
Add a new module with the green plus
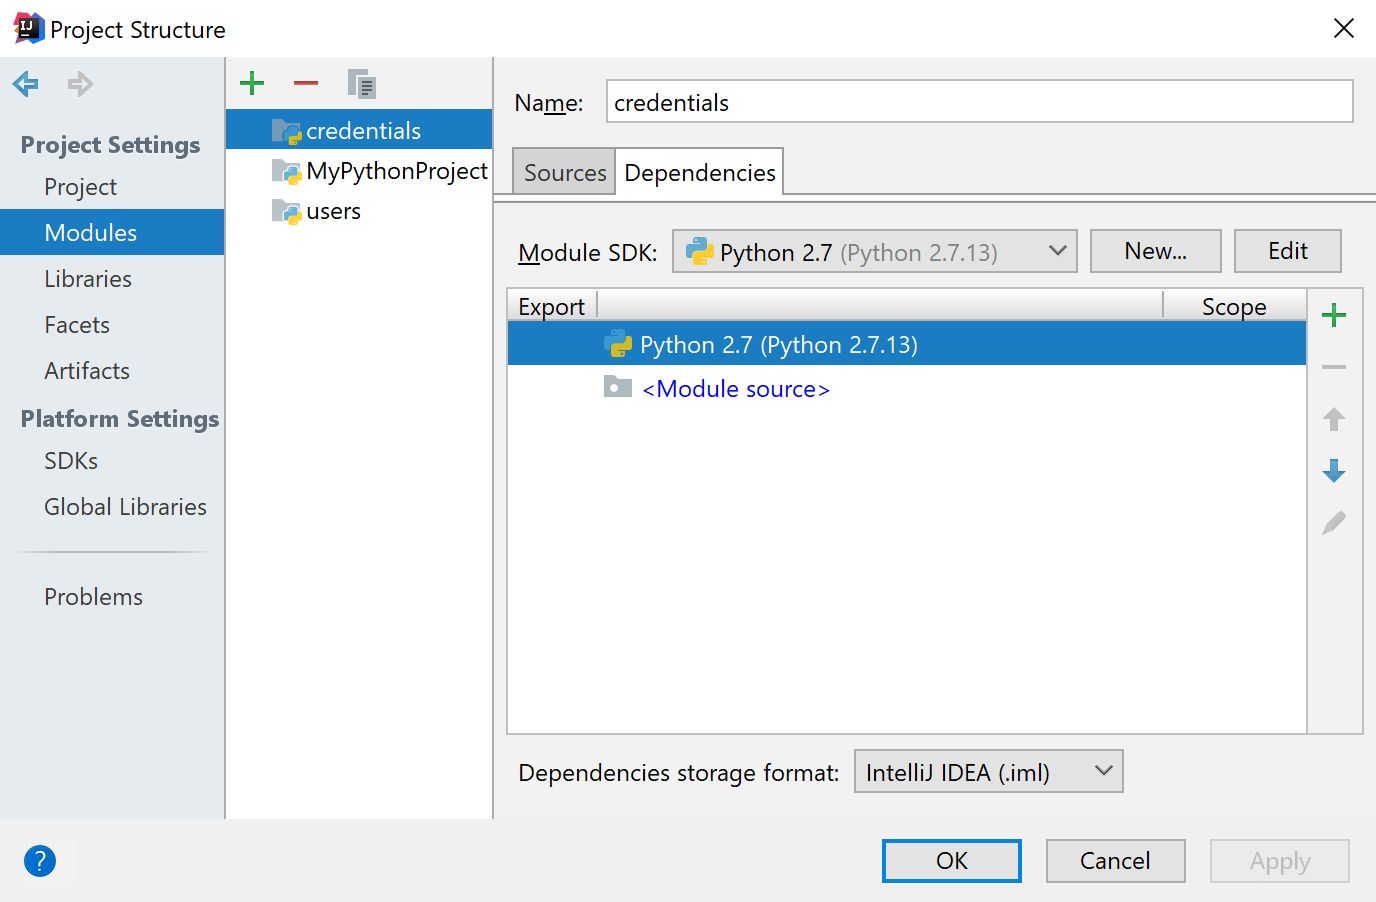pos(251,83)
